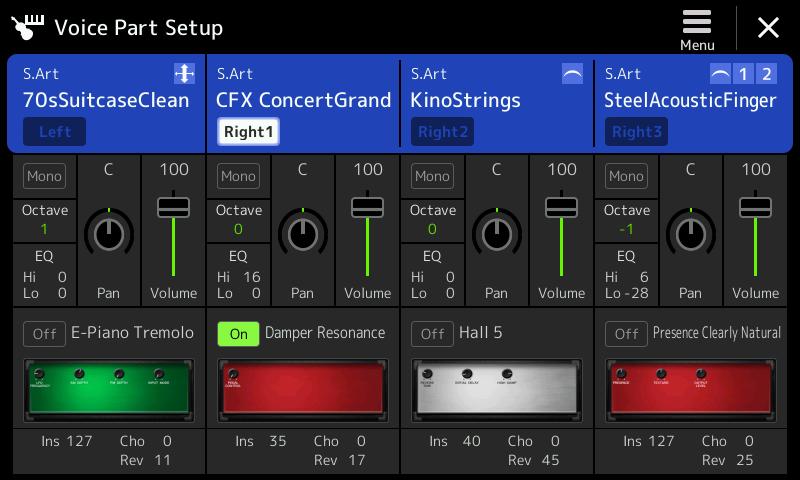This screenshot has height=480, width=800.
Task: Click Rev 25 send for Right3
Action: click(x=727, y=460)
